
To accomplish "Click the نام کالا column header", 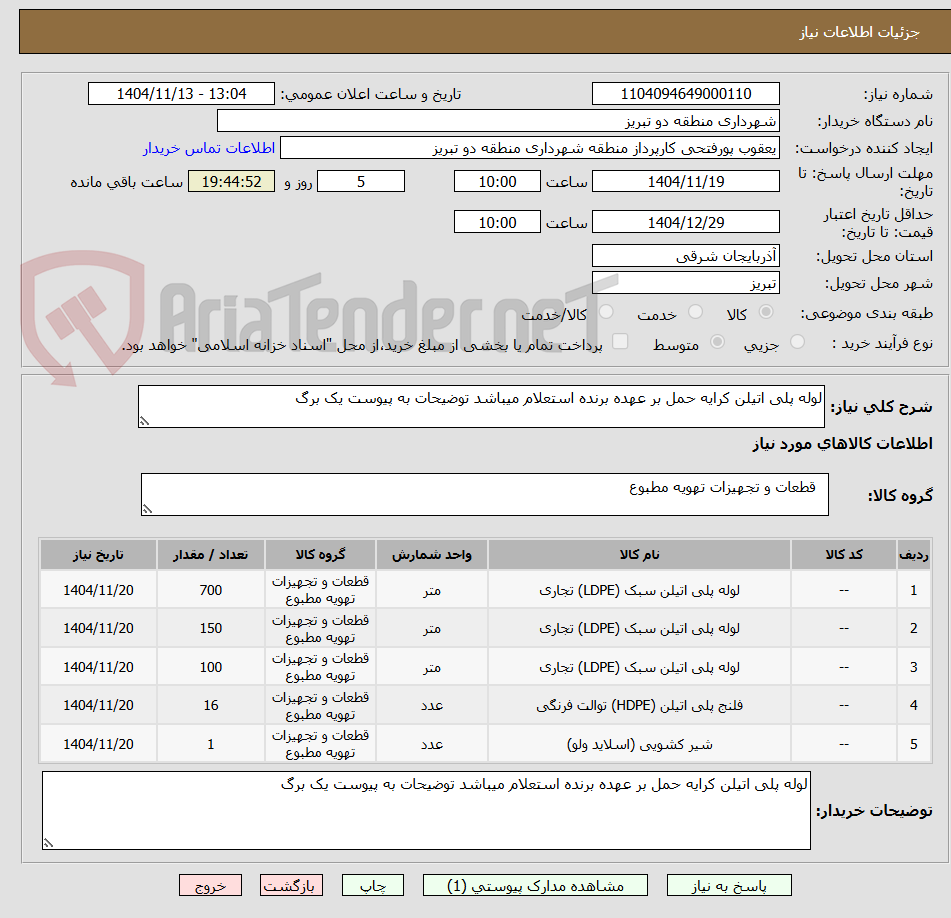I will coord(639,554).
